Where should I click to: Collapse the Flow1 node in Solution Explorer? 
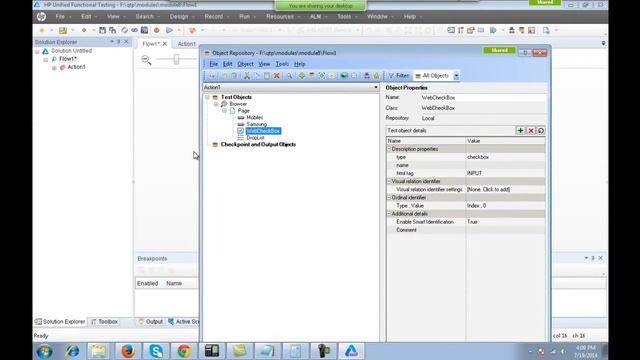click(x=46, y=60)
